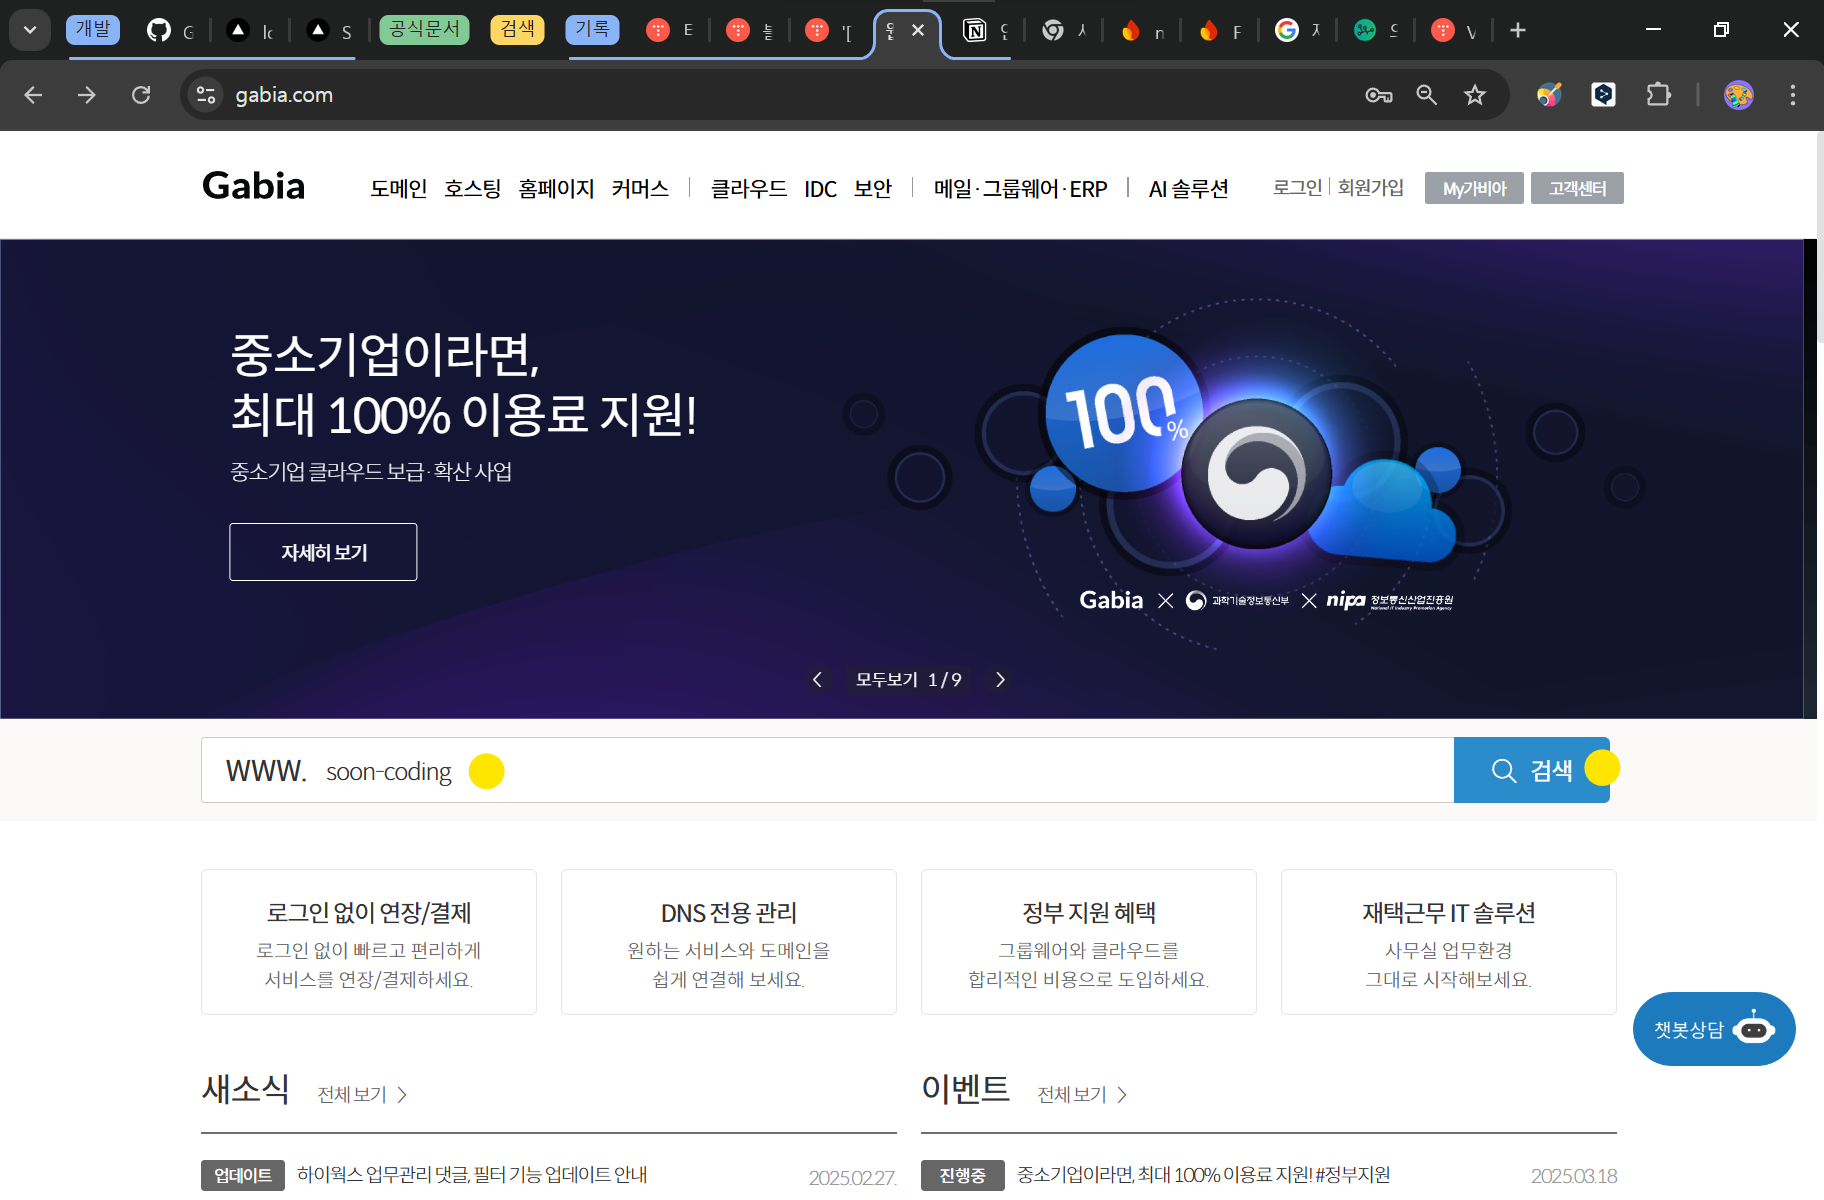Viewport: 1824px width, 1200px height.
Task: Minimize the browser window
Action: click(x=1653, y=30)
